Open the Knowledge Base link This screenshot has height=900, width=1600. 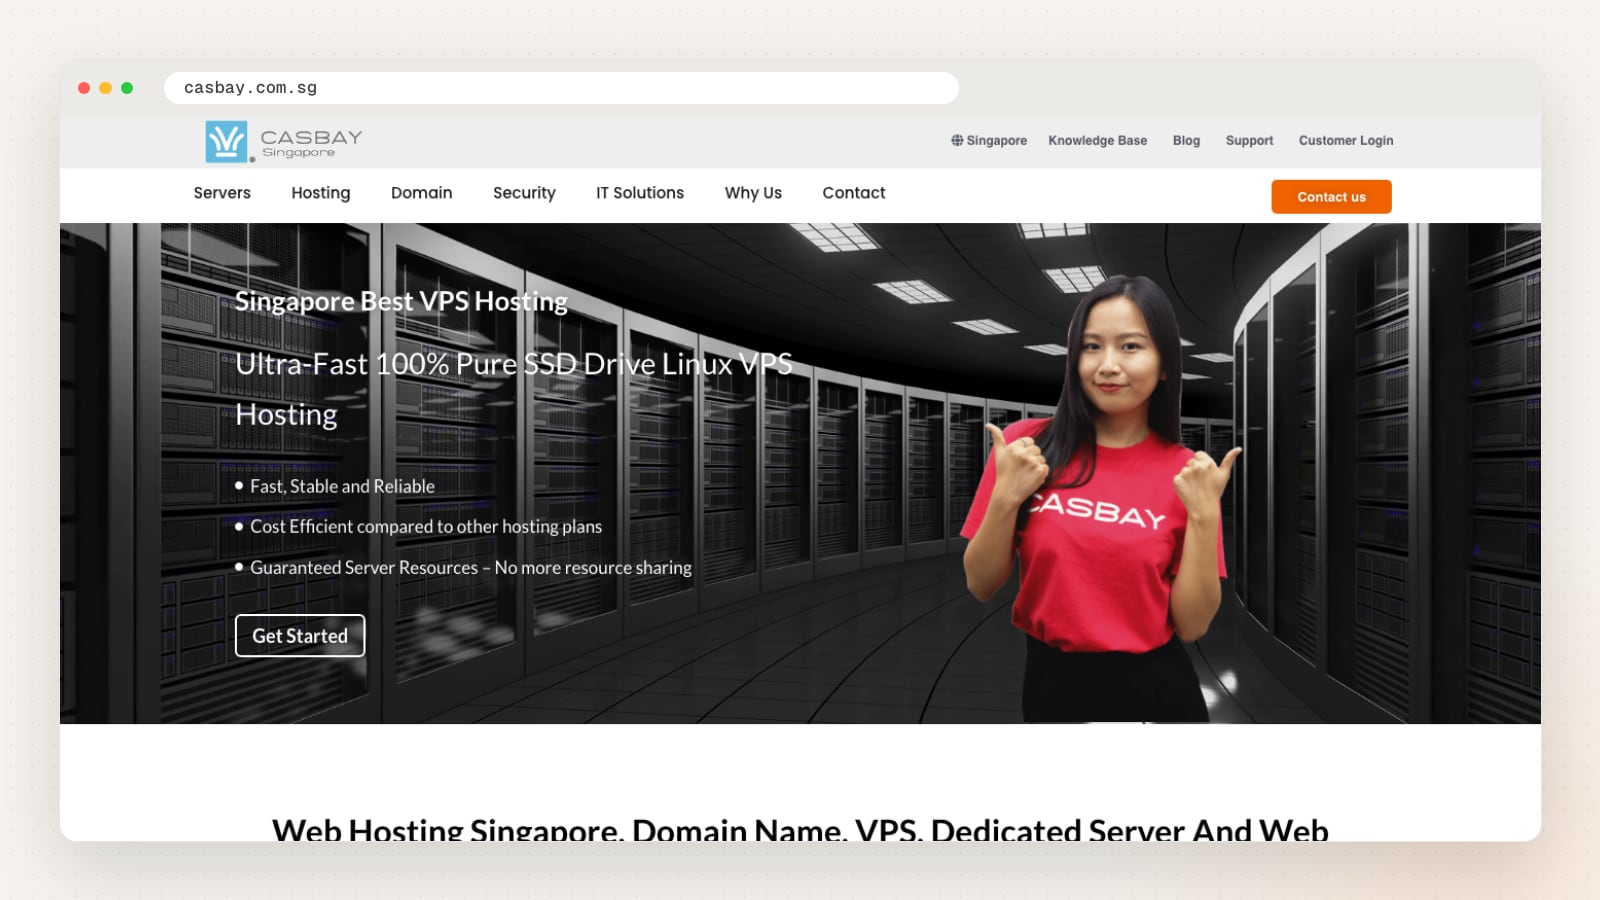pyautogui.click(x=1097, y=141)
